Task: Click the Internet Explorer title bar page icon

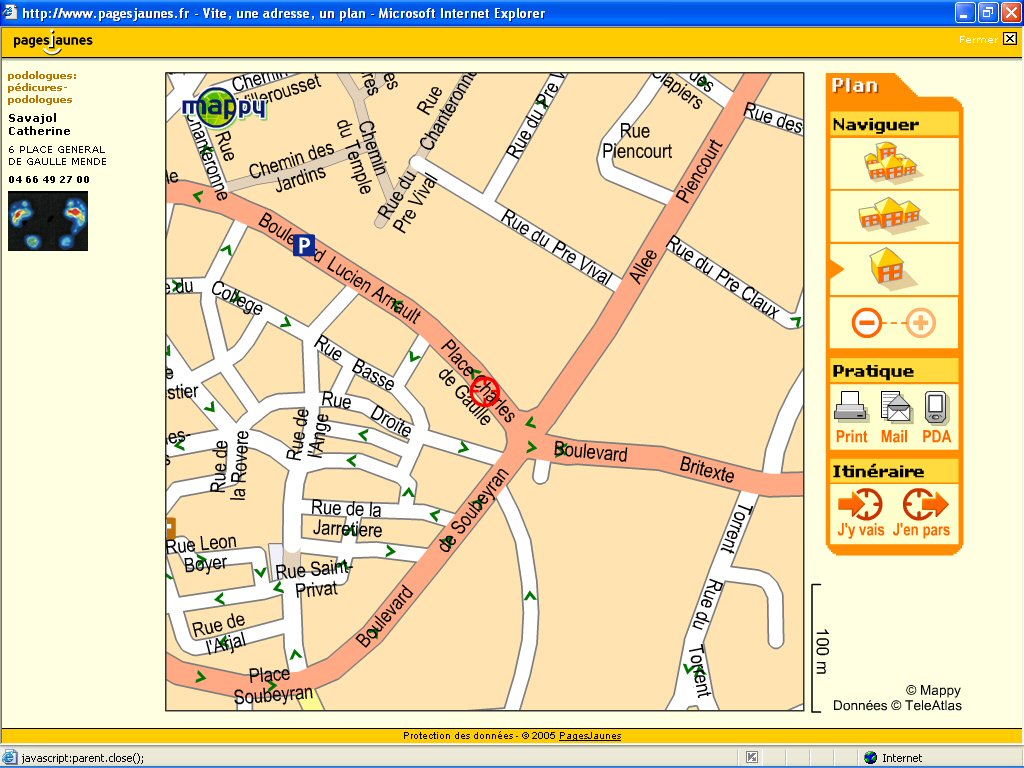Action: (x=10, y=12)
